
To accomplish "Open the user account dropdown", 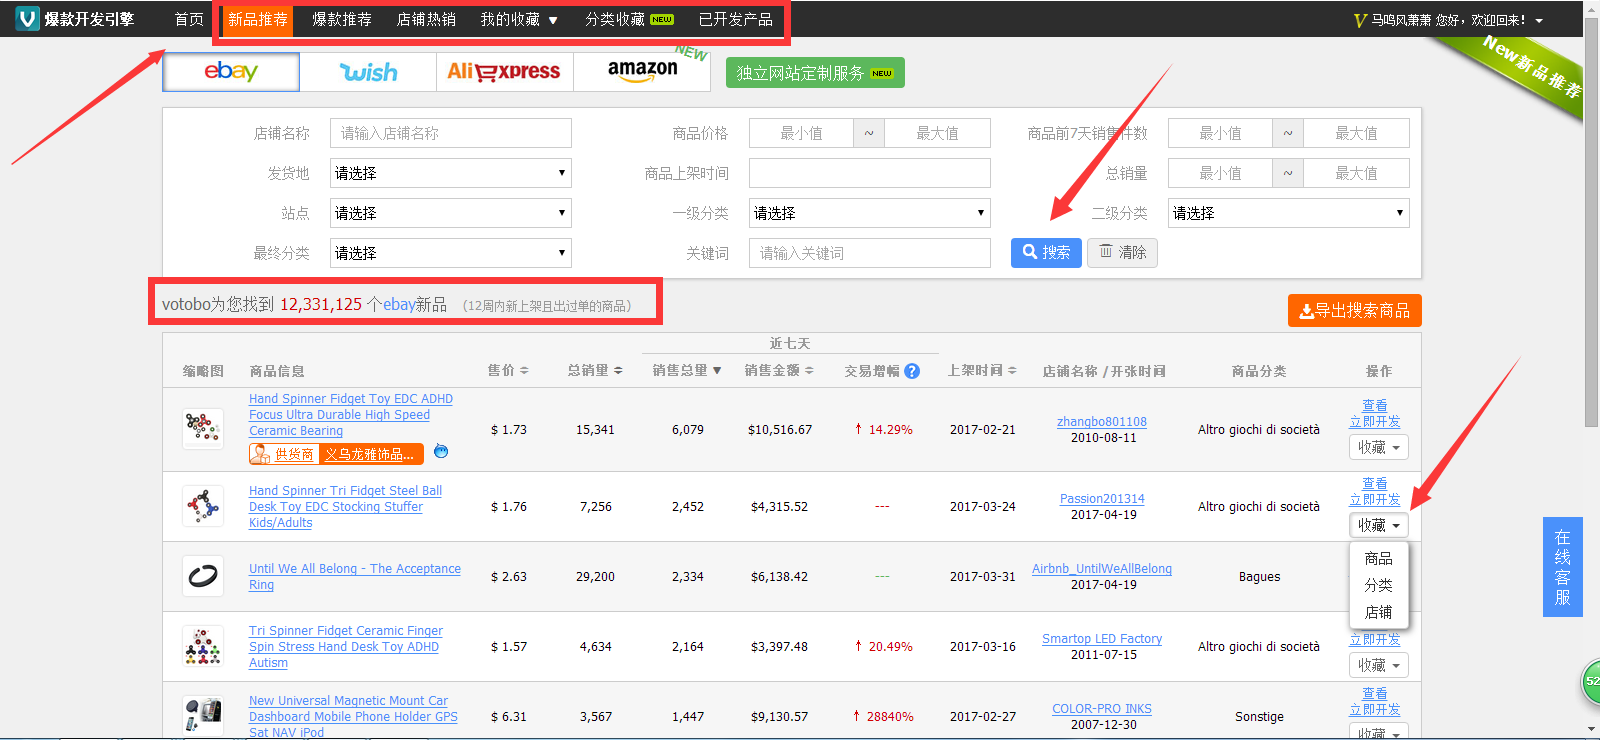I will (x=1448, y=20).
